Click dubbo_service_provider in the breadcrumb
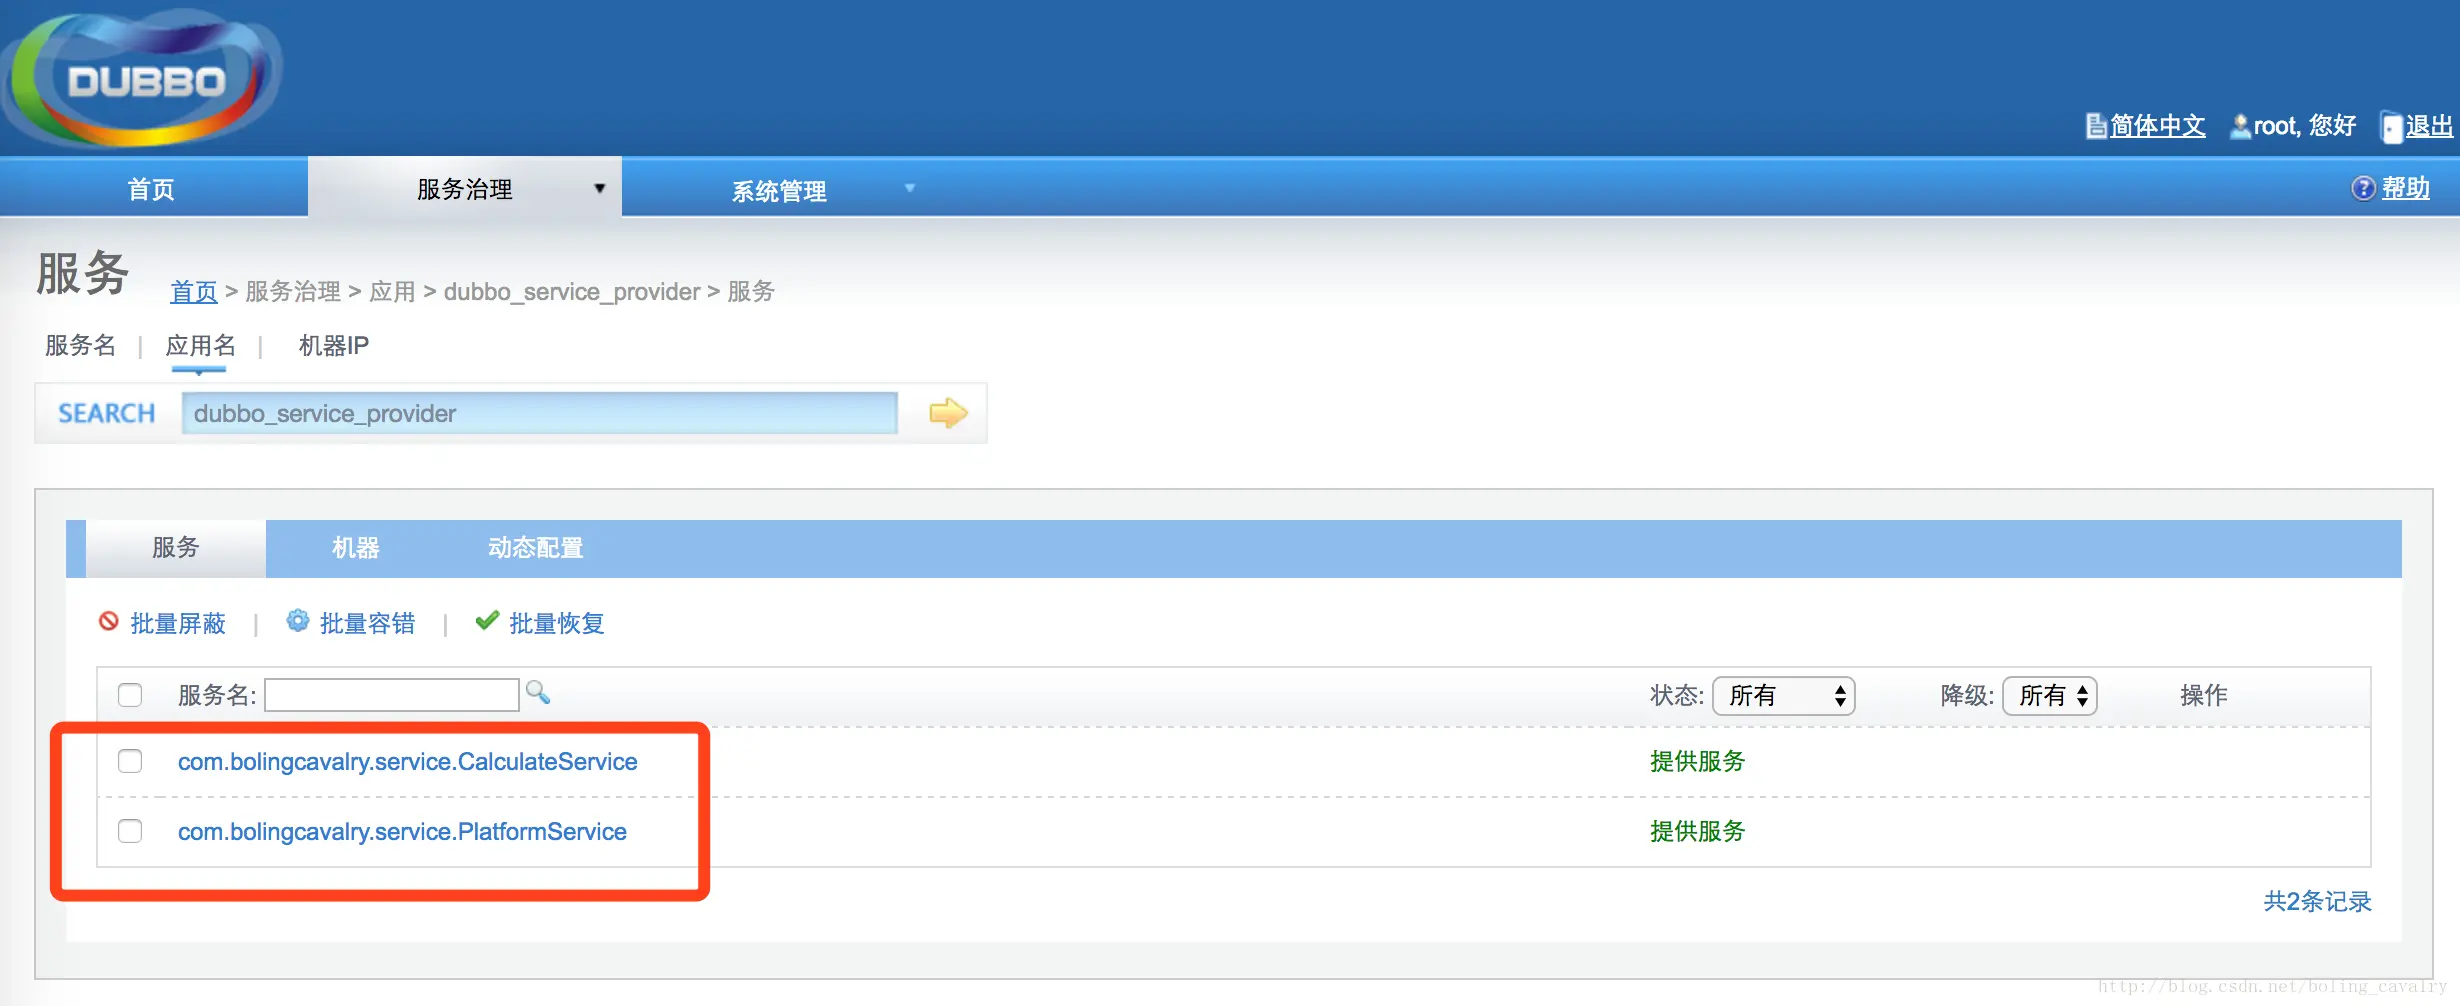This screenshot has width=2460, height=1006. 572,292
